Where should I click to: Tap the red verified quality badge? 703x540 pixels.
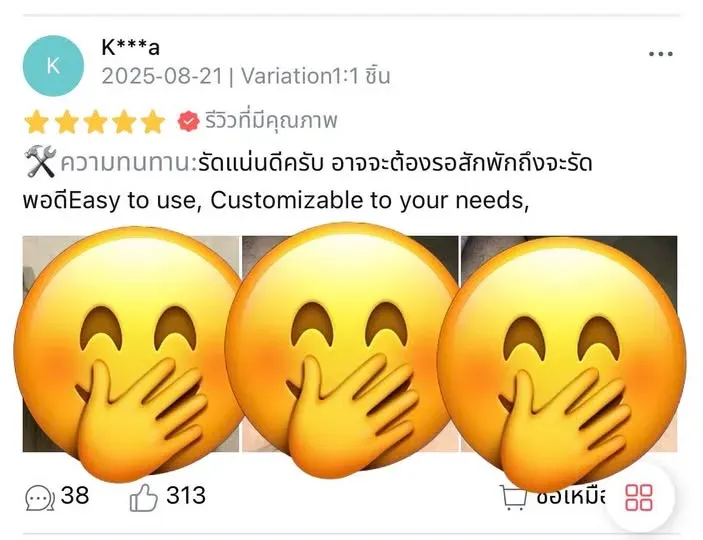[x=188, y=121]
